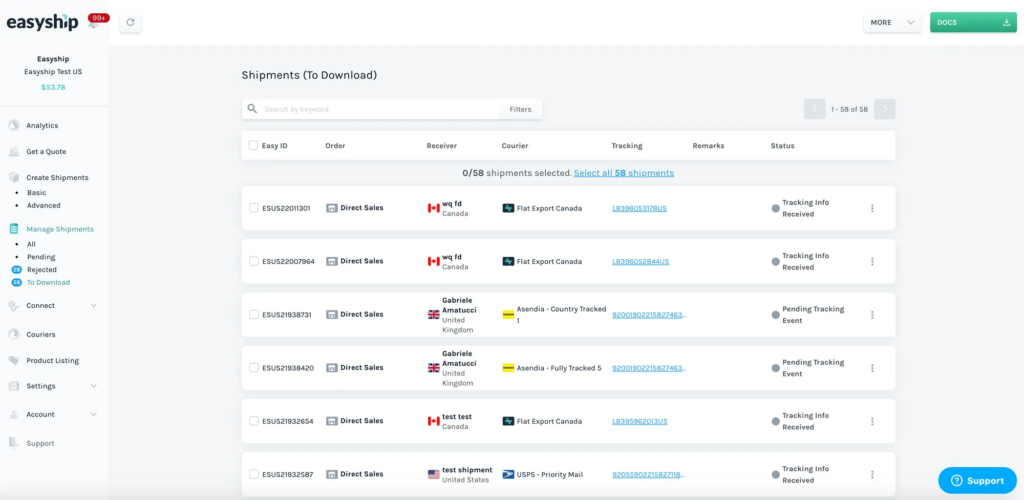
Task: Click the Support sidebar icon
Action: (14, 443)
